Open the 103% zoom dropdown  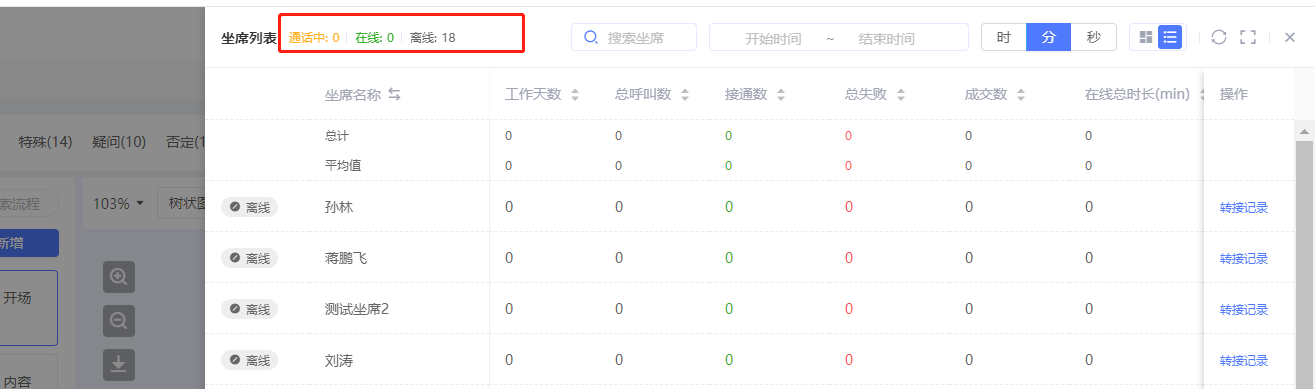(118, 203)
